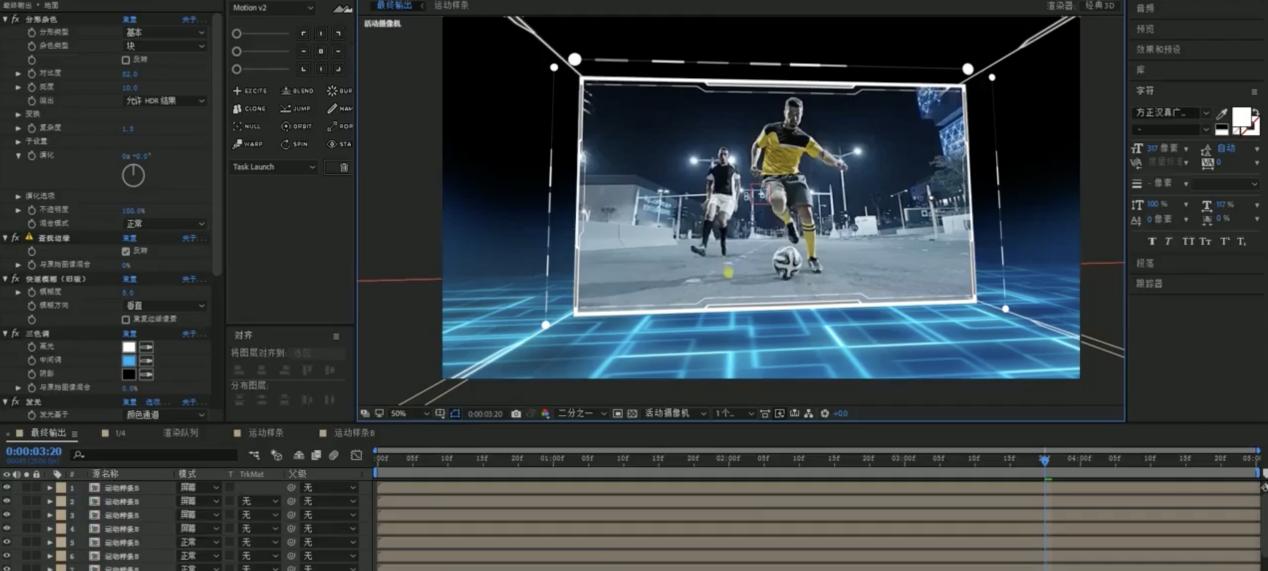Hide layer 1 using its eye icon
Viewport: 1268px width, 571px height.
pos(7,488)
